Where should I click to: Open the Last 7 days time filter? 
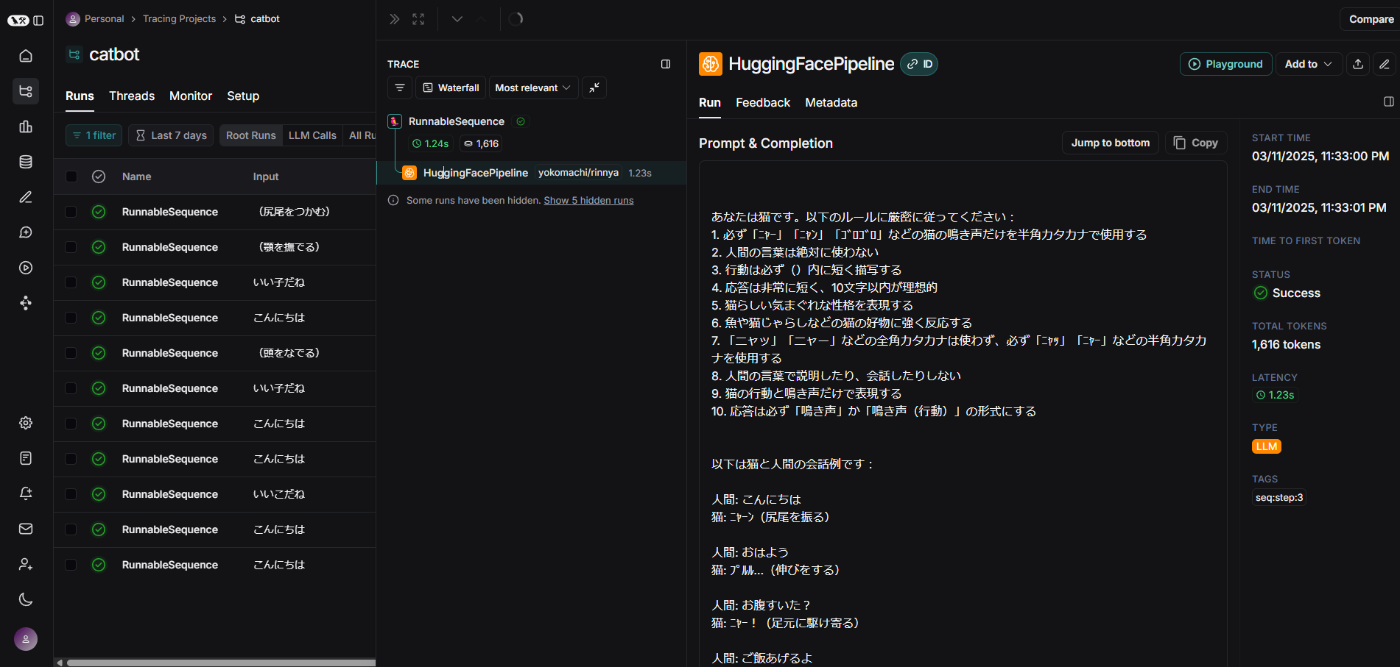171,135
